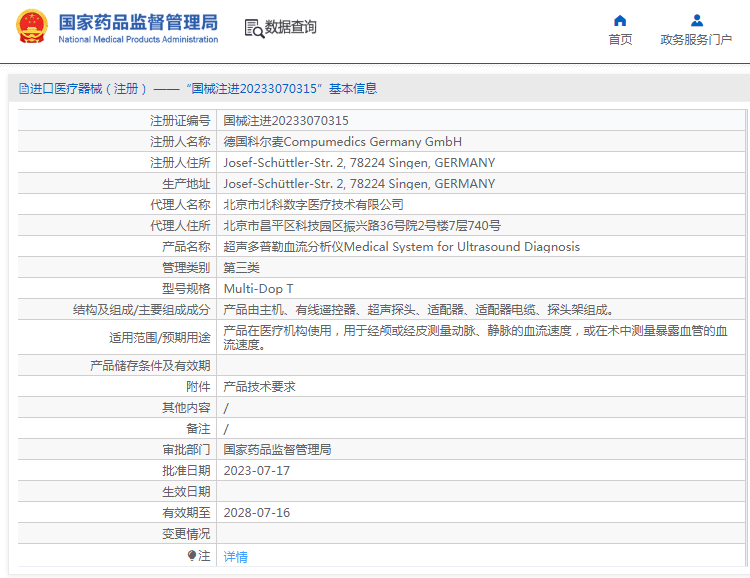
Task: Click the 管理类别 label
Action: 187,267
